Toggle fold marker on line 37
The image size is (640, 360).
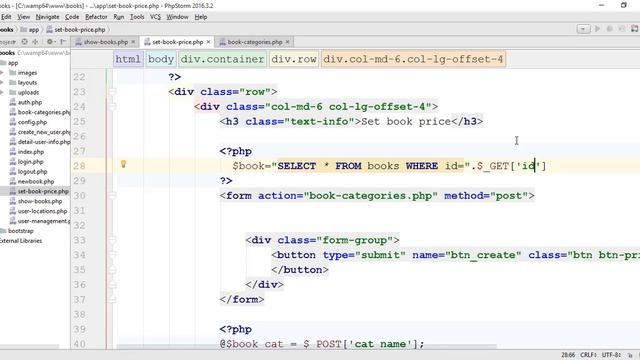pyautogui.click(x=112, y=300)
